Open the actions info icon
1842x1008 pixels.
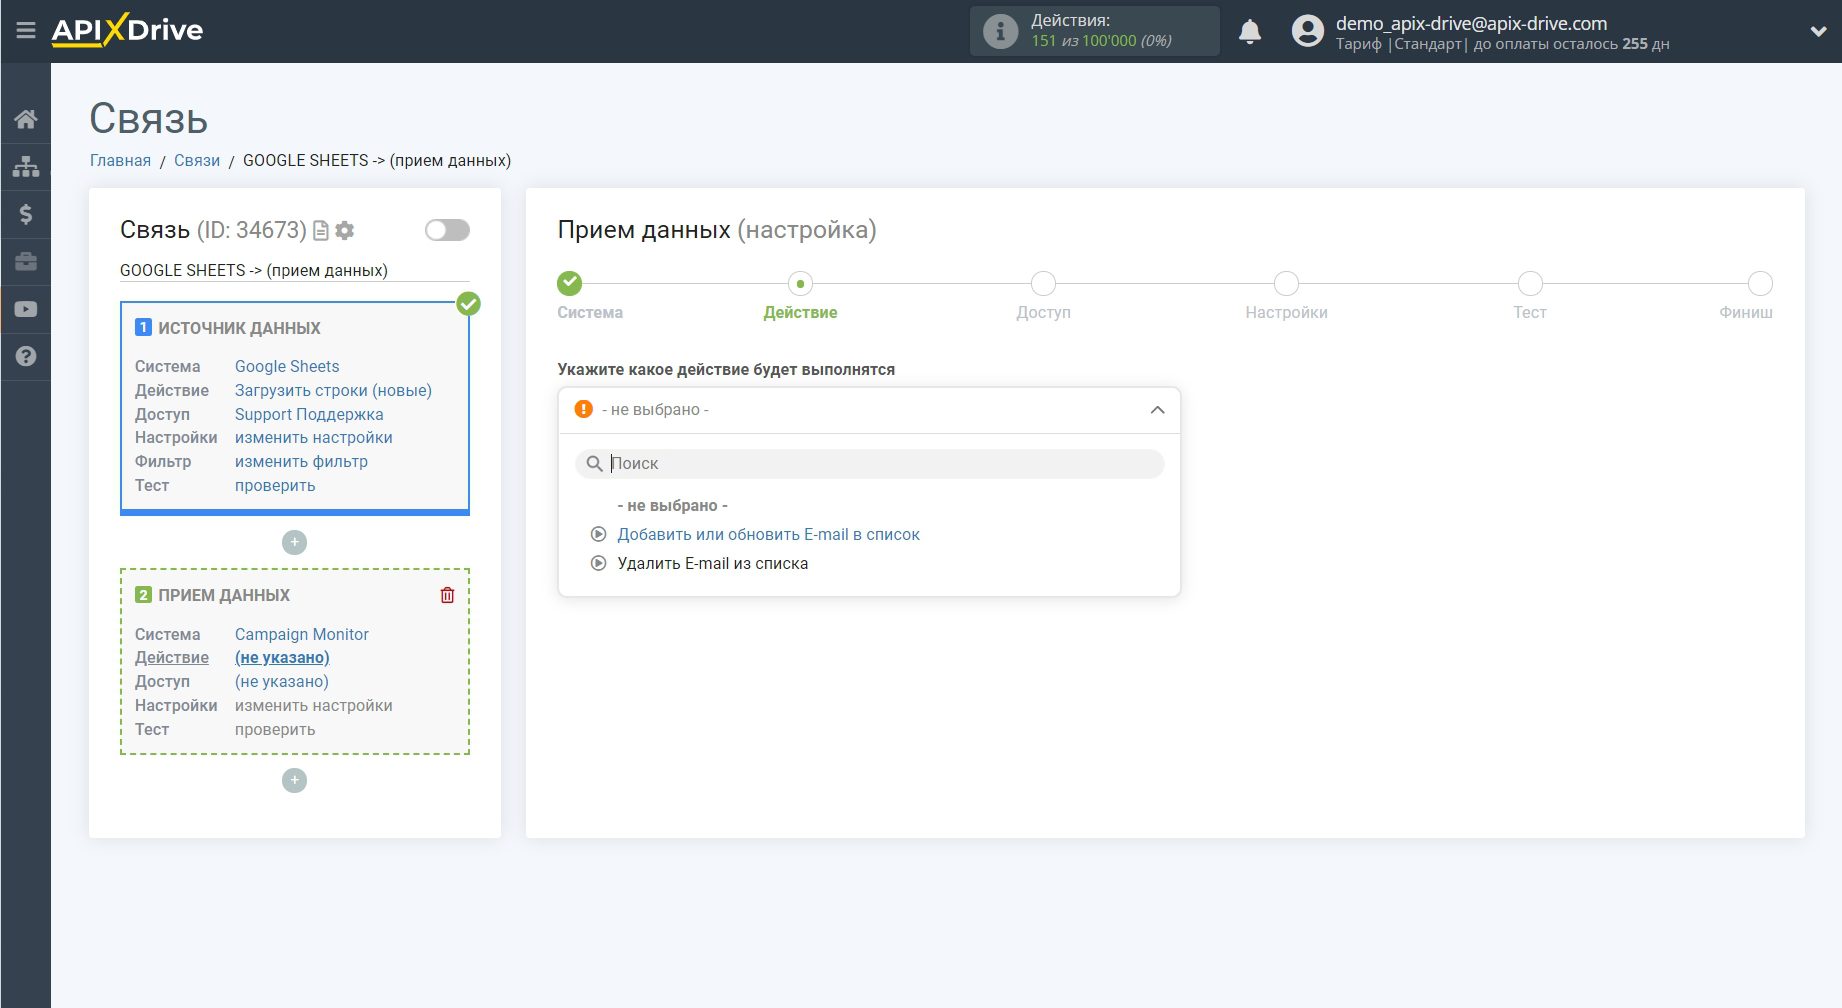point(1000,31)
